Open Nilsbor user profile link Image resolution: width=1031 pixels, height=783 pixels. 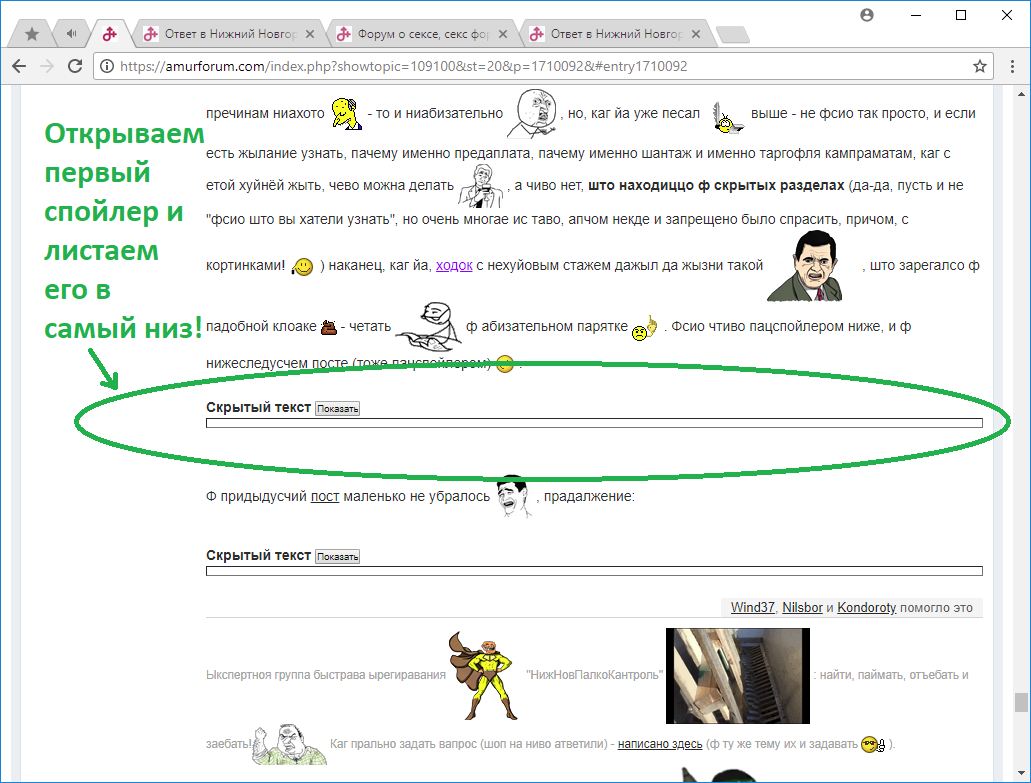tap(802, 607)
